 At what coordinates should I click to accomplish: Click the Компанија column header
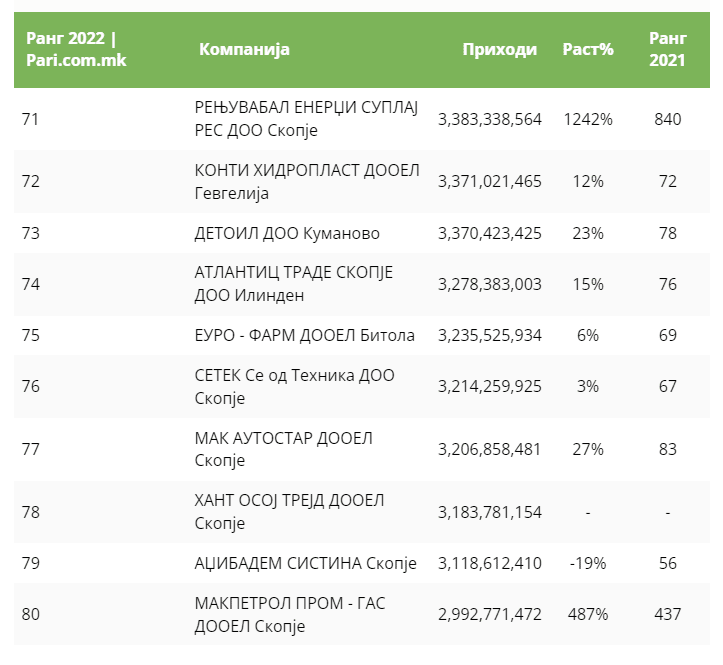pos(244,50)
